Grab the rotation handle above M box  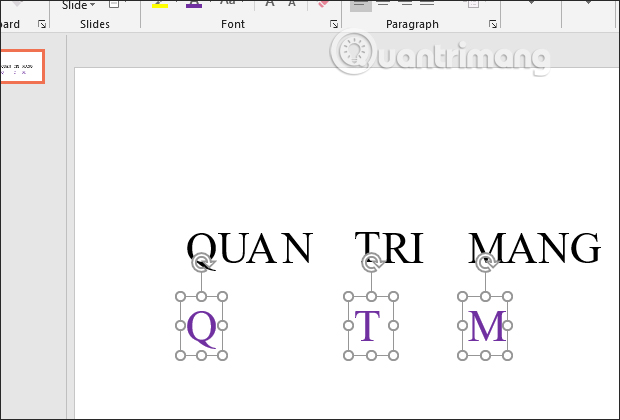tap(485, 263)
